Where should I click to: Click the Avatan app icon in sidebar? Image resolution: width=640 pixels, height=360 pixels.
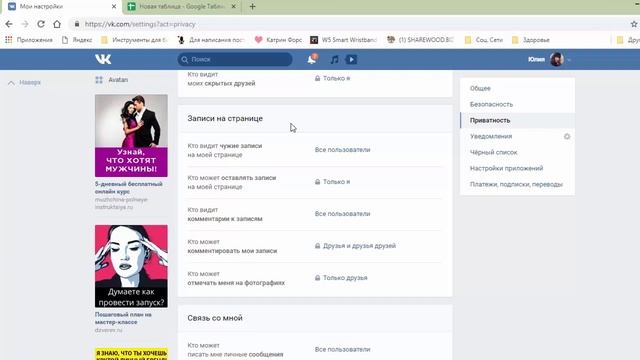tap(99, 80)
